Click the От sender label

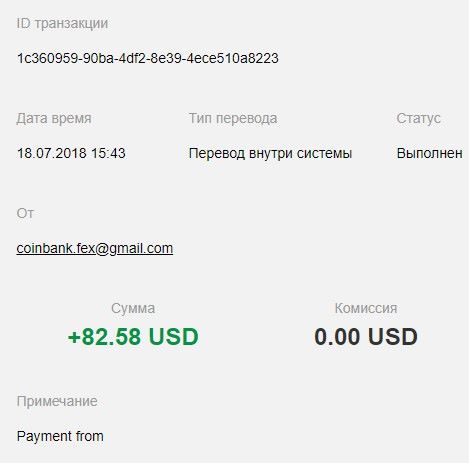[x=25, y=213]
